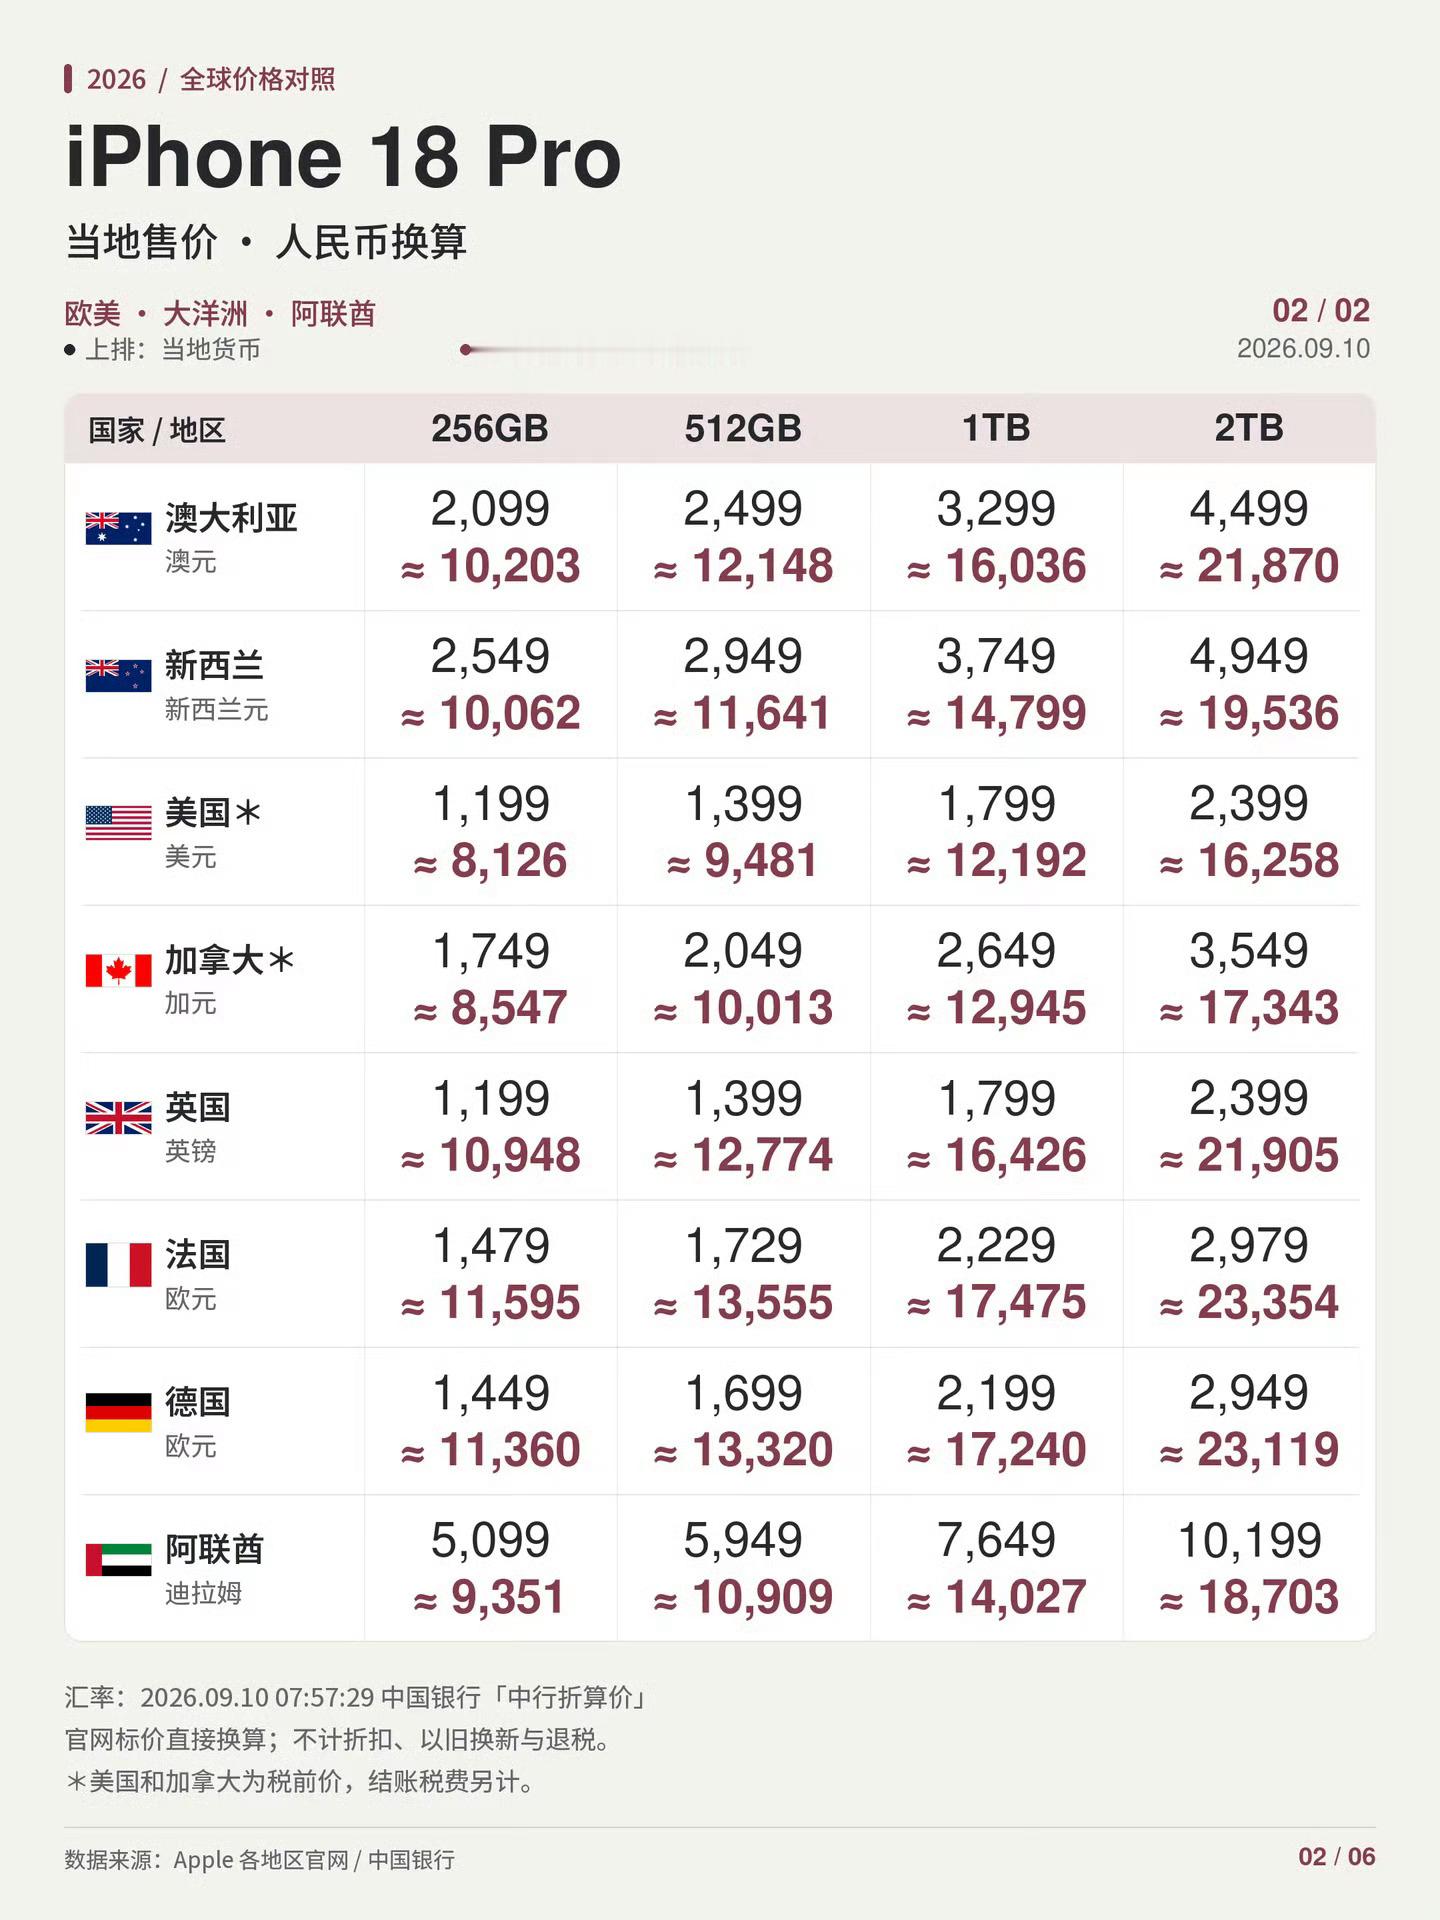The image size is (1440, 1920).
Task: Click the 国家 / 地区 header cell
Action: [x=157, y=430]
